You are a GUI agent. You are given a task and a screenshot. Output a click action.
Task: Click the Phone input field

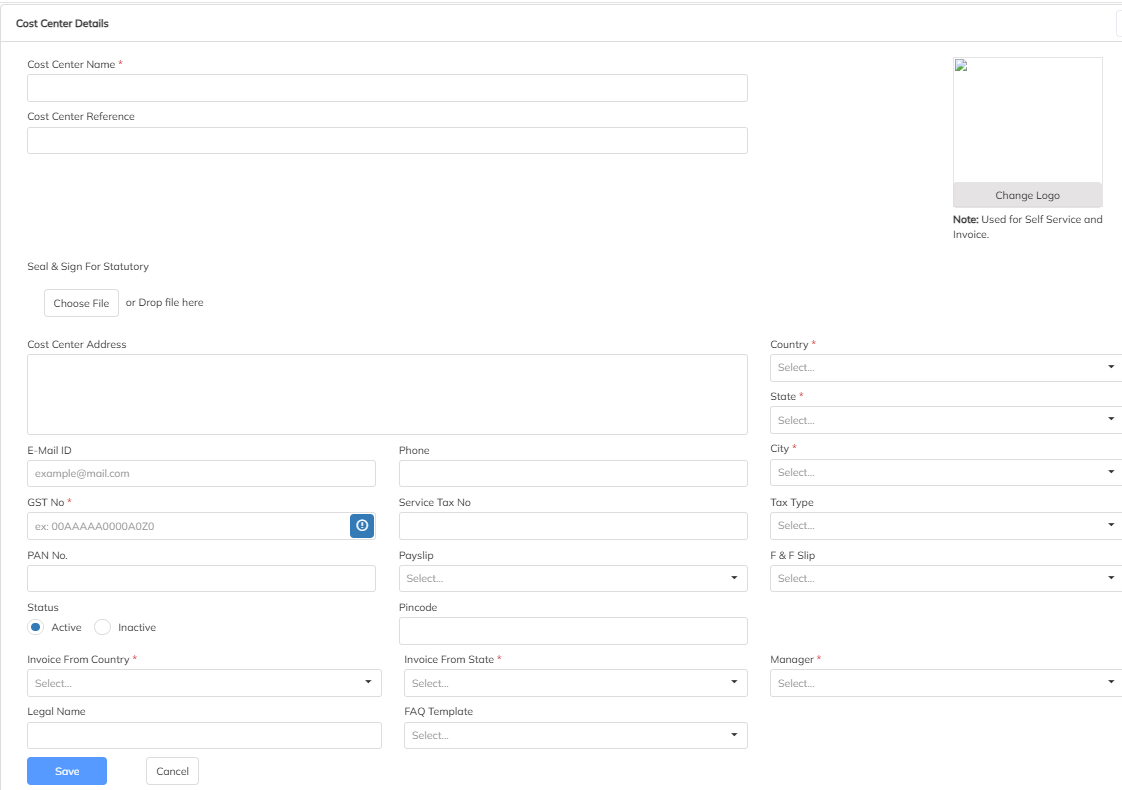click(573, 474)
